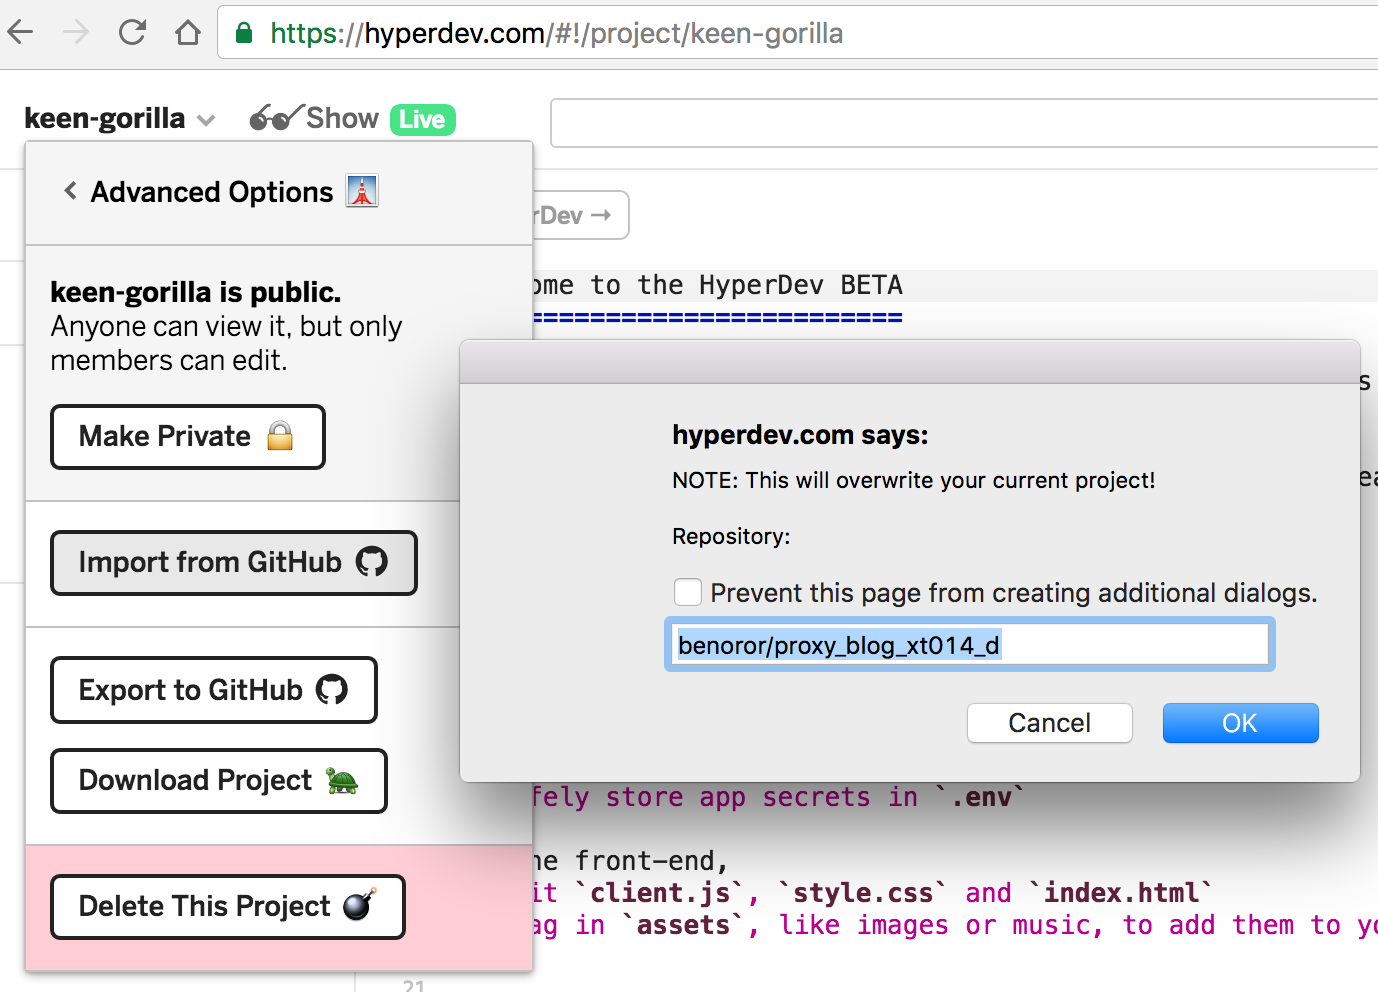Collapse Advanced Options with the back chevron
Image resolution: width=1378 pixels, height=992 pixels.
point(70,190)
